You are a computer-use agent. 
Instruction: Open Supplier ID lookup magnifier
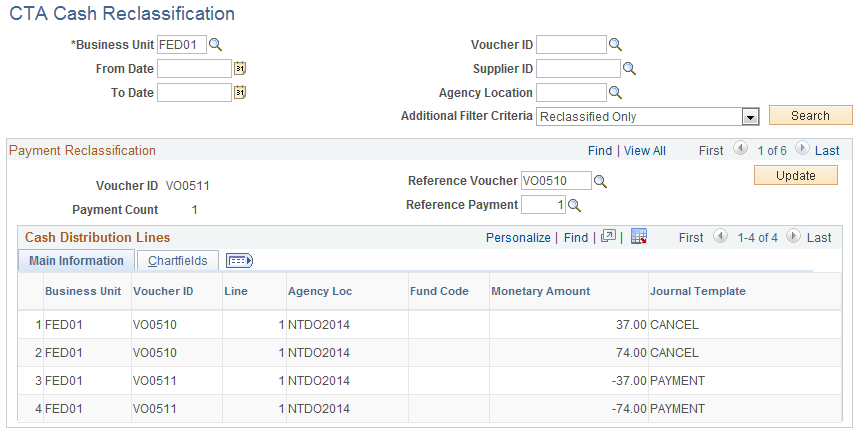point(629,69)
